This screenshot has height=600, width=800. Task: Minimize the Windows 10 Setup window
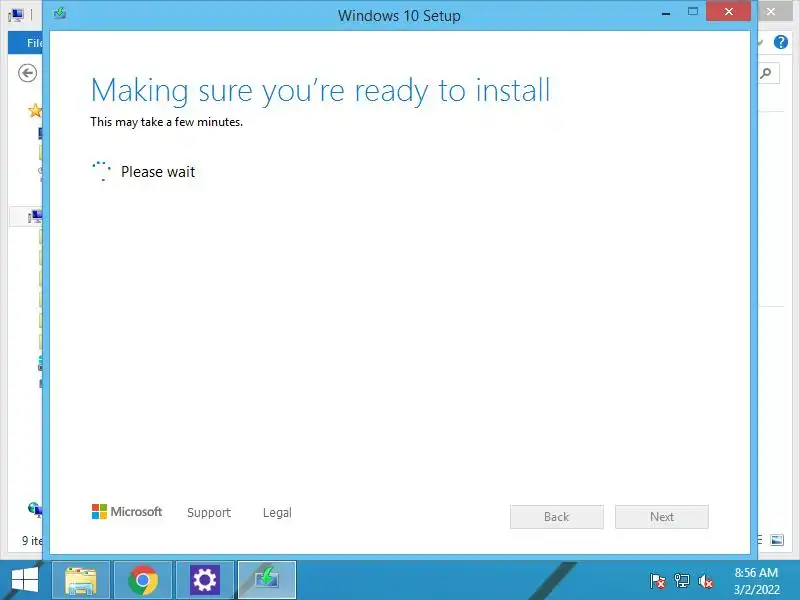point(666,12)
